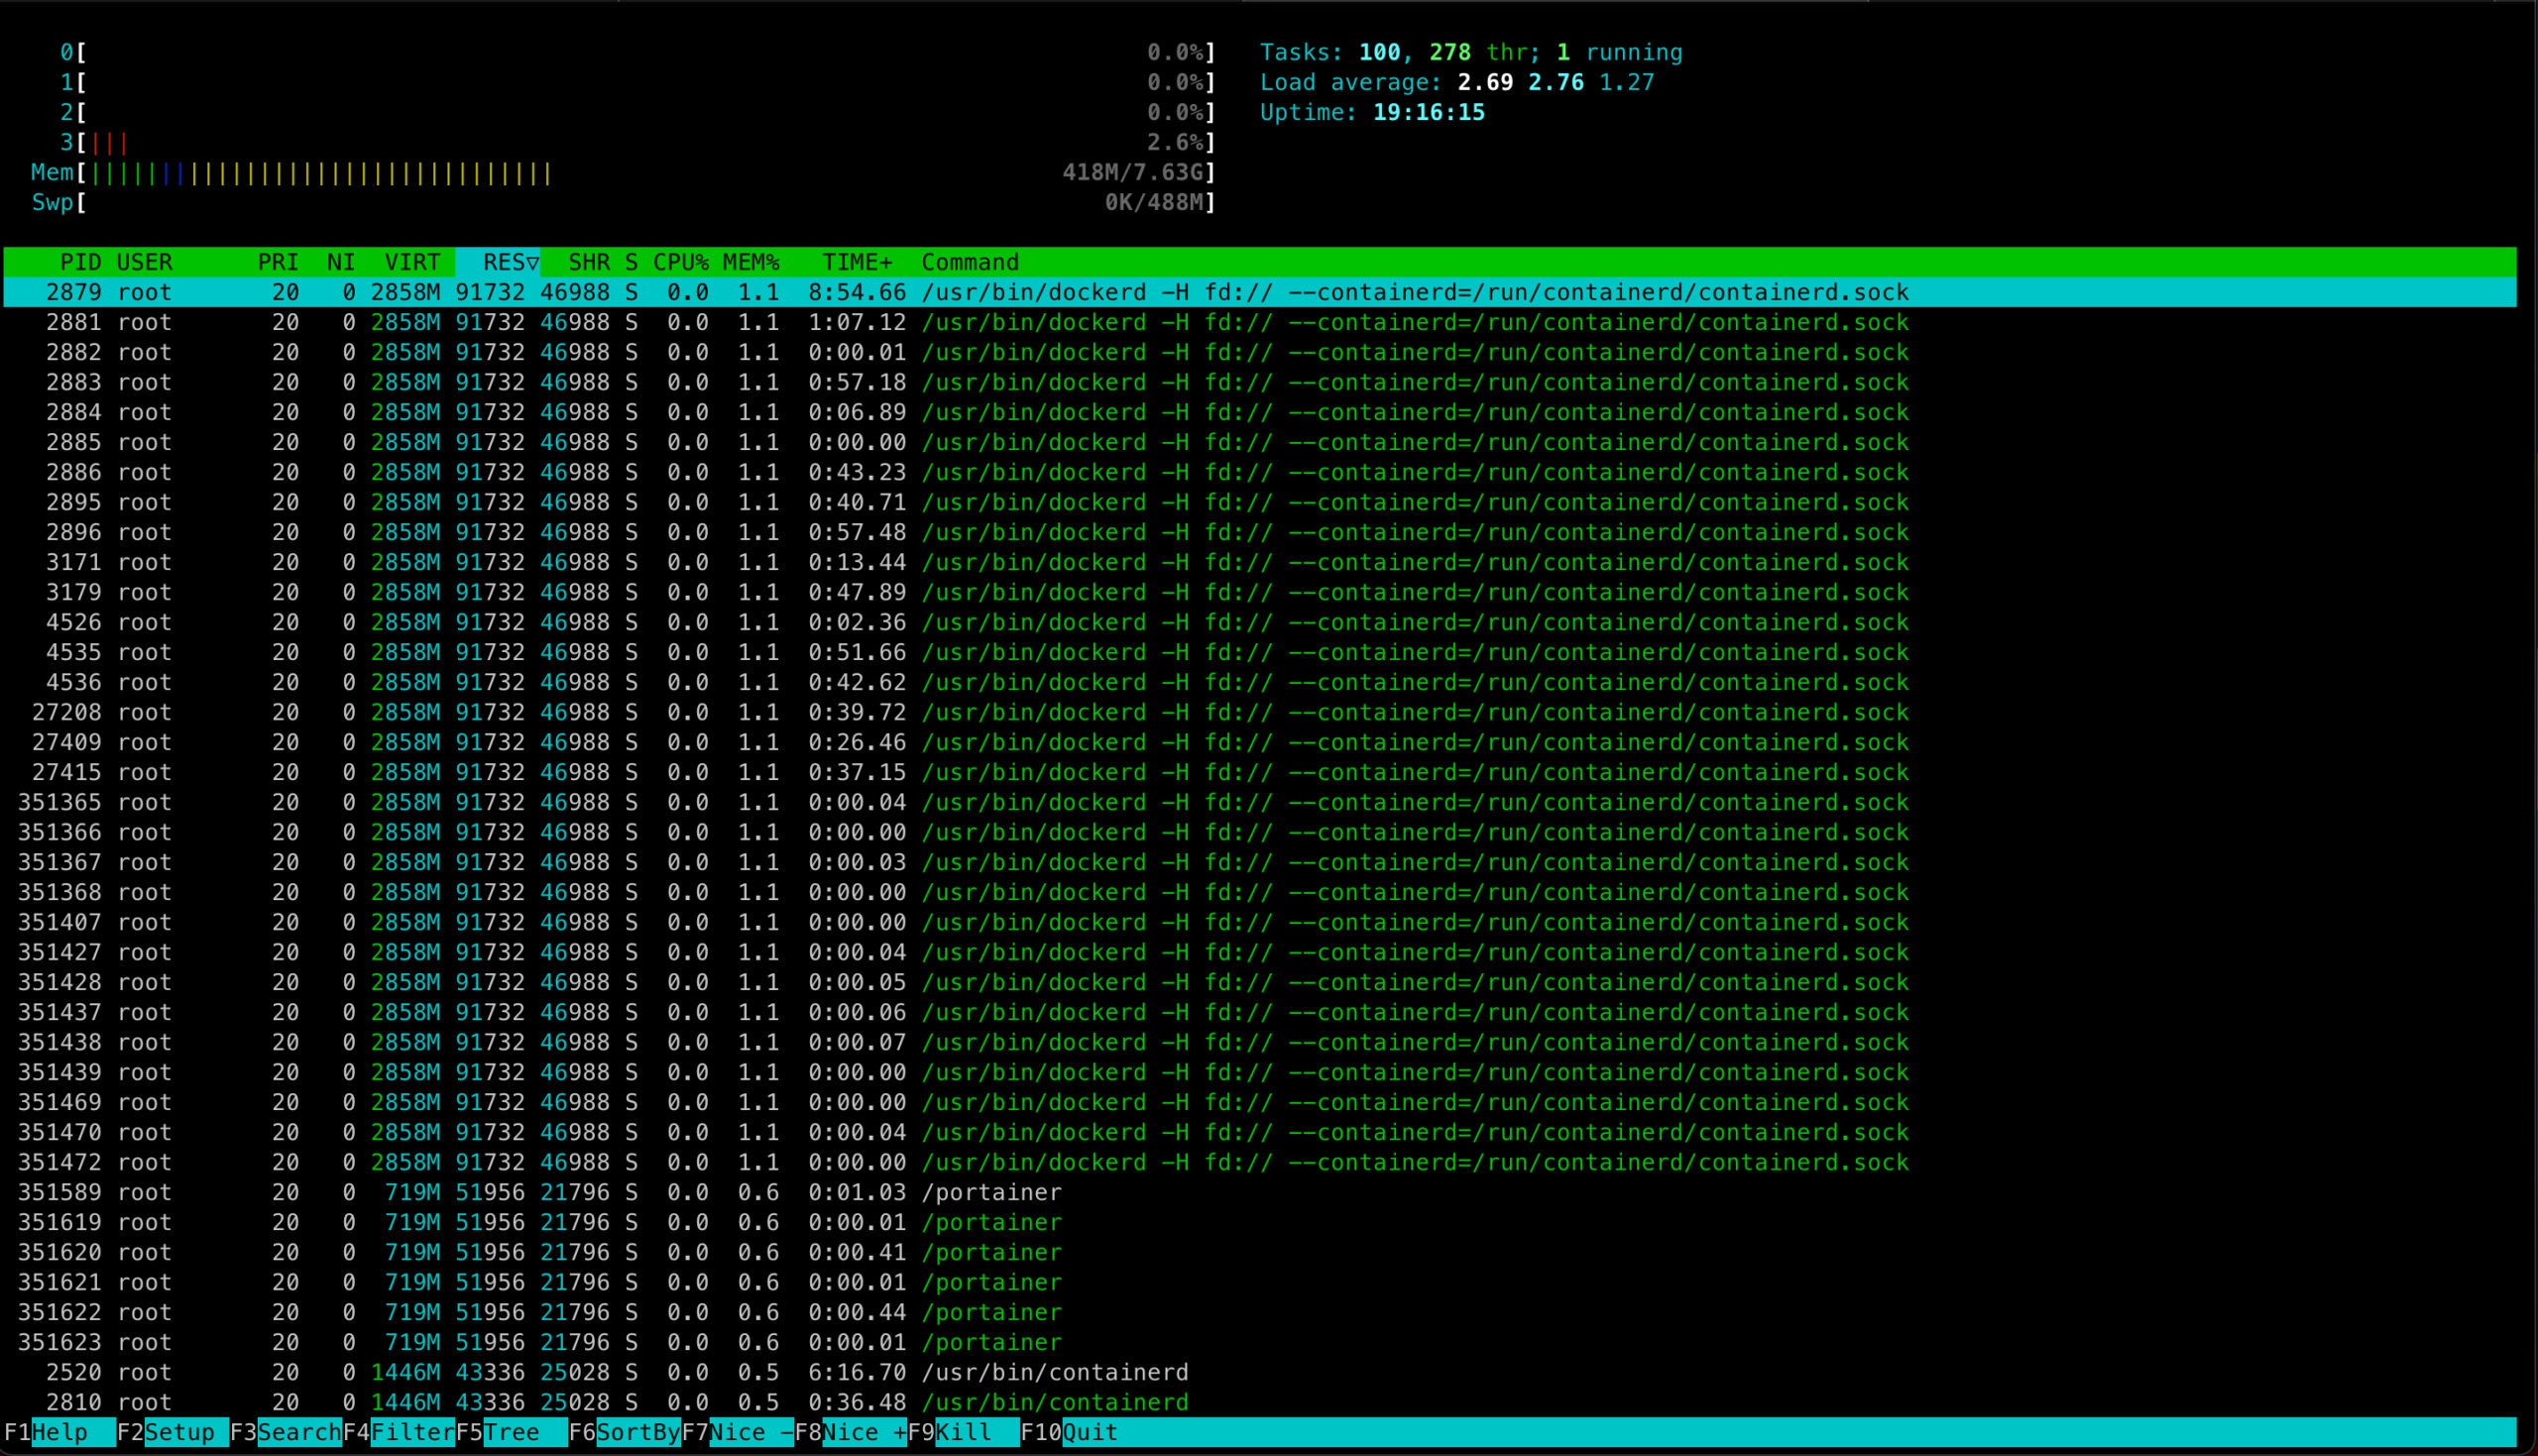The image size is (2538, 1456).
Task: Select process row with PID 351428
Action: (1260, 982)
